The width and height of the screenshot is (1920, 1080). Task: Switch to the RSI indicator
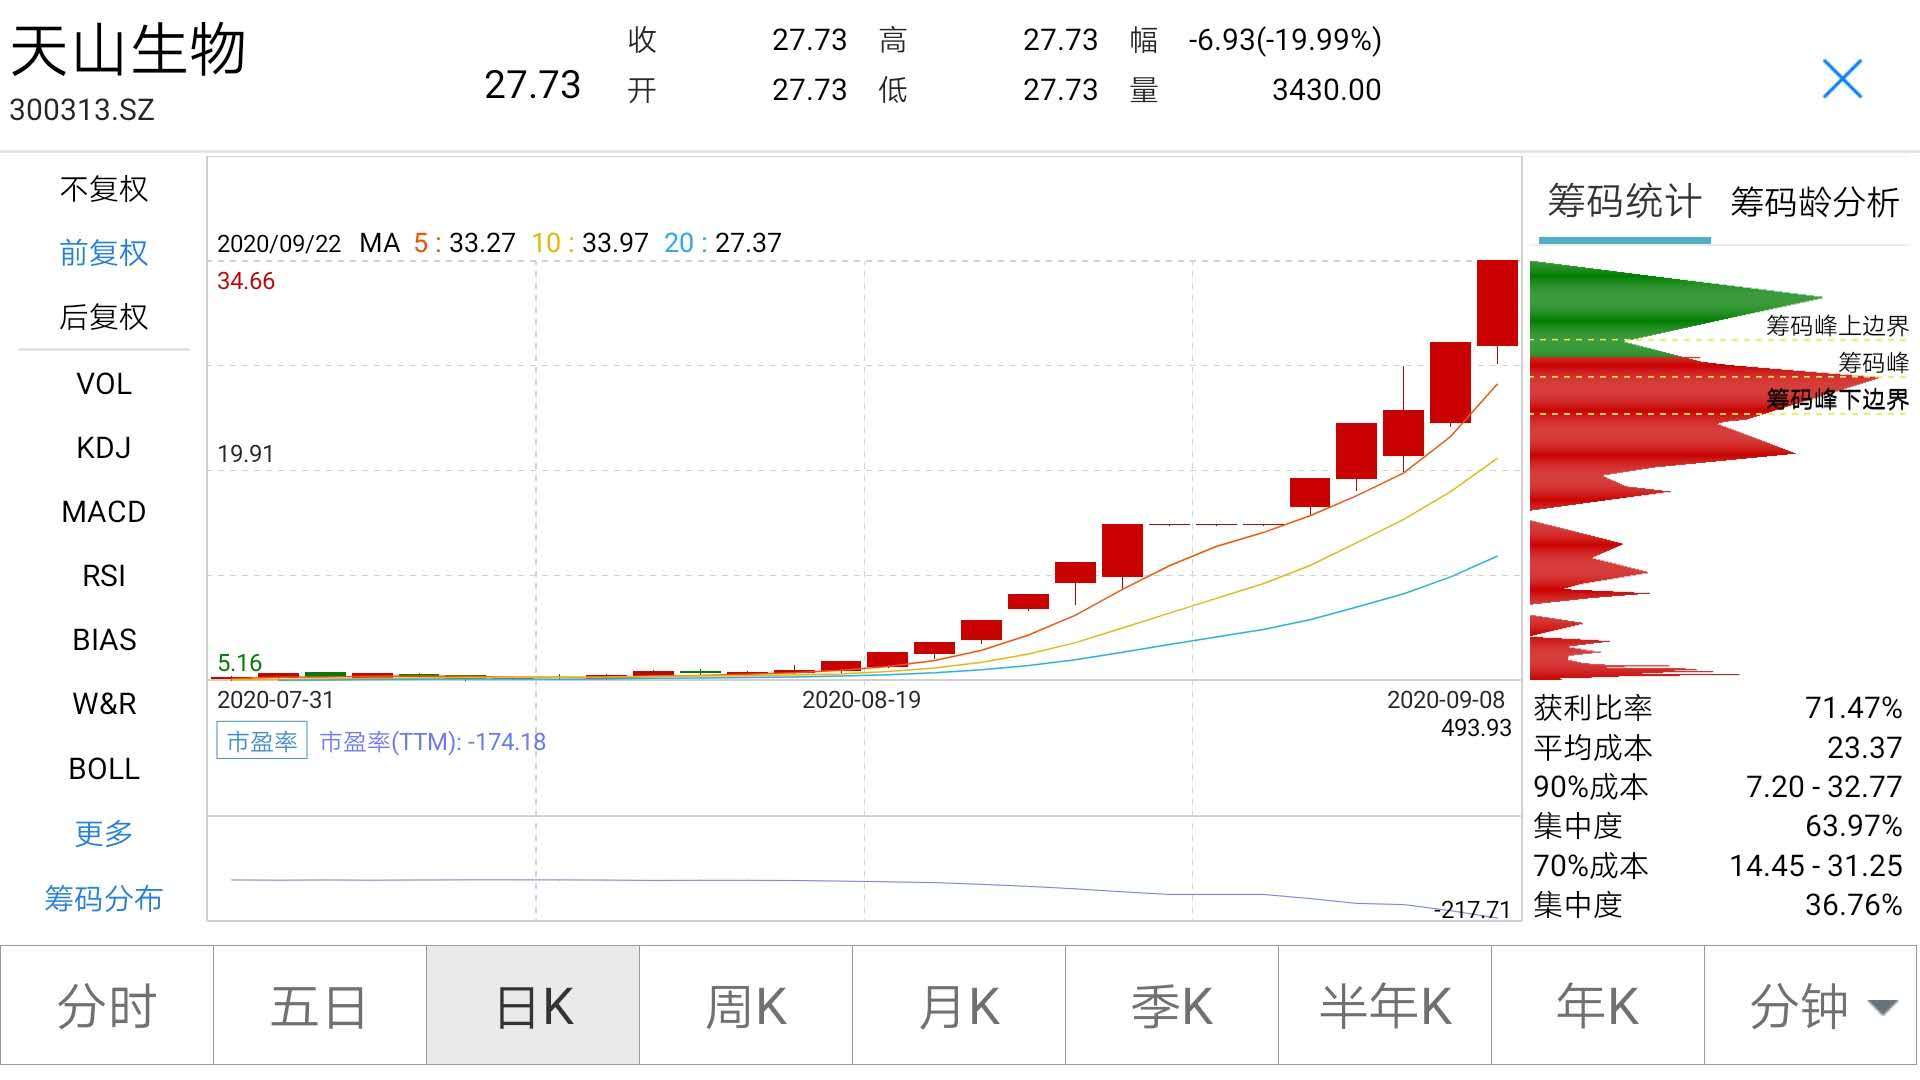[104, 576]
